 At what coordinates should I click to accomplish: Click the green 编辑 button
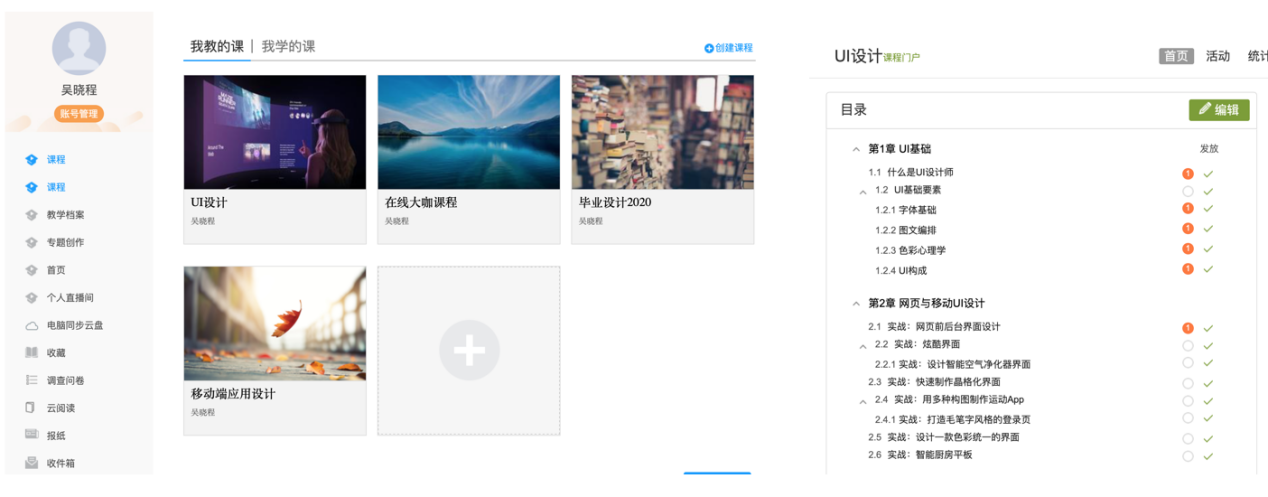1218,110
